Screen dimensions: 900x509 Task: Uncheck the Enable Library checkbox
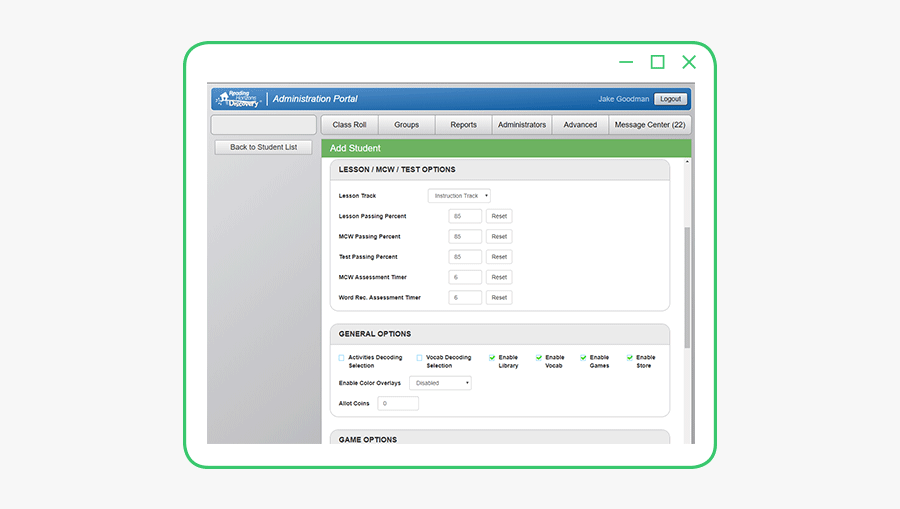tap(492, 357)
